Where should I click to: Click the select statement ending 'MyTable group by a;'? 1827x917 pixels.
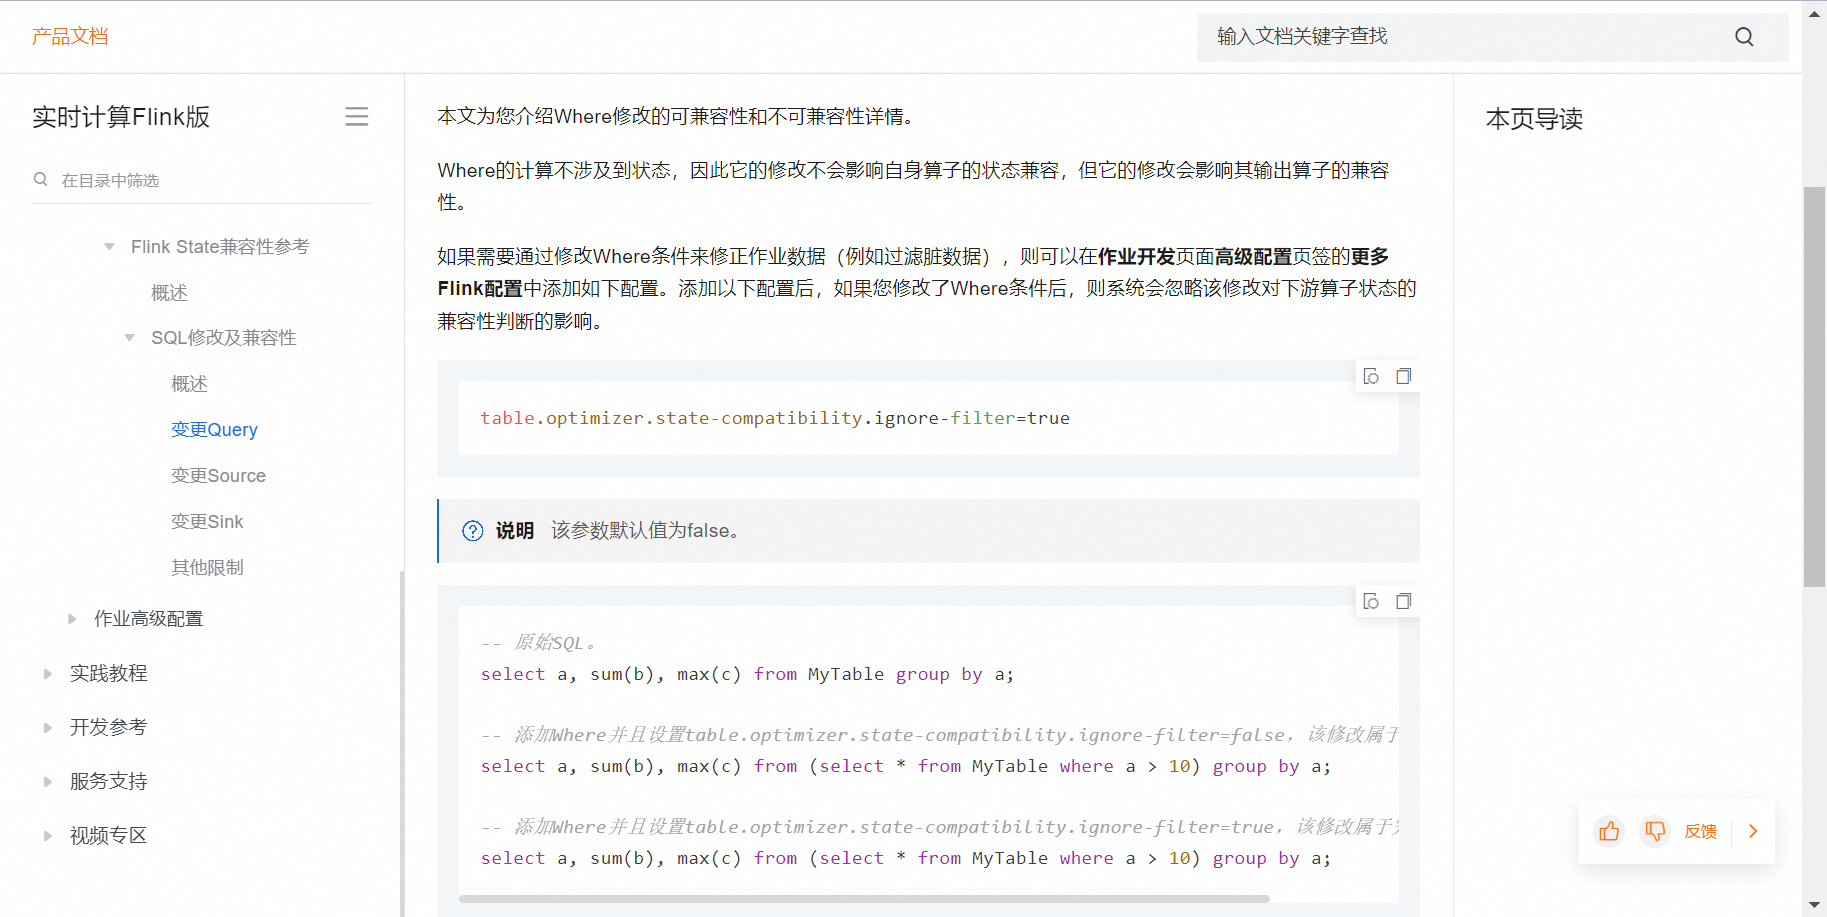[x=747, y=675]
